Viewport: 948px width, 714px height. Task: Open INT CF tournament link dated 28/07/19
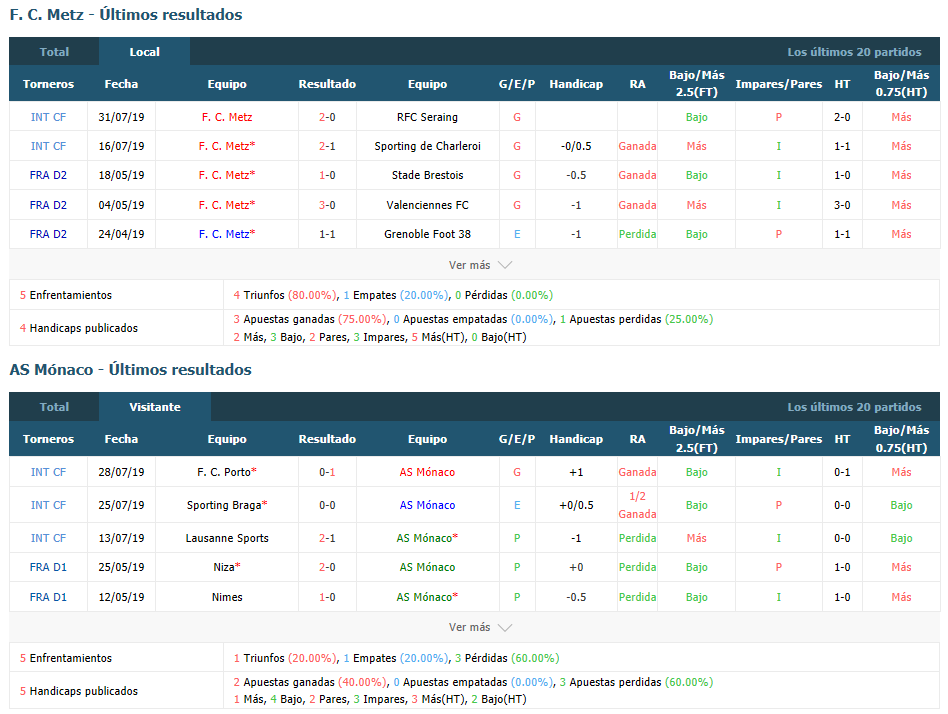[x=48, y=472]
